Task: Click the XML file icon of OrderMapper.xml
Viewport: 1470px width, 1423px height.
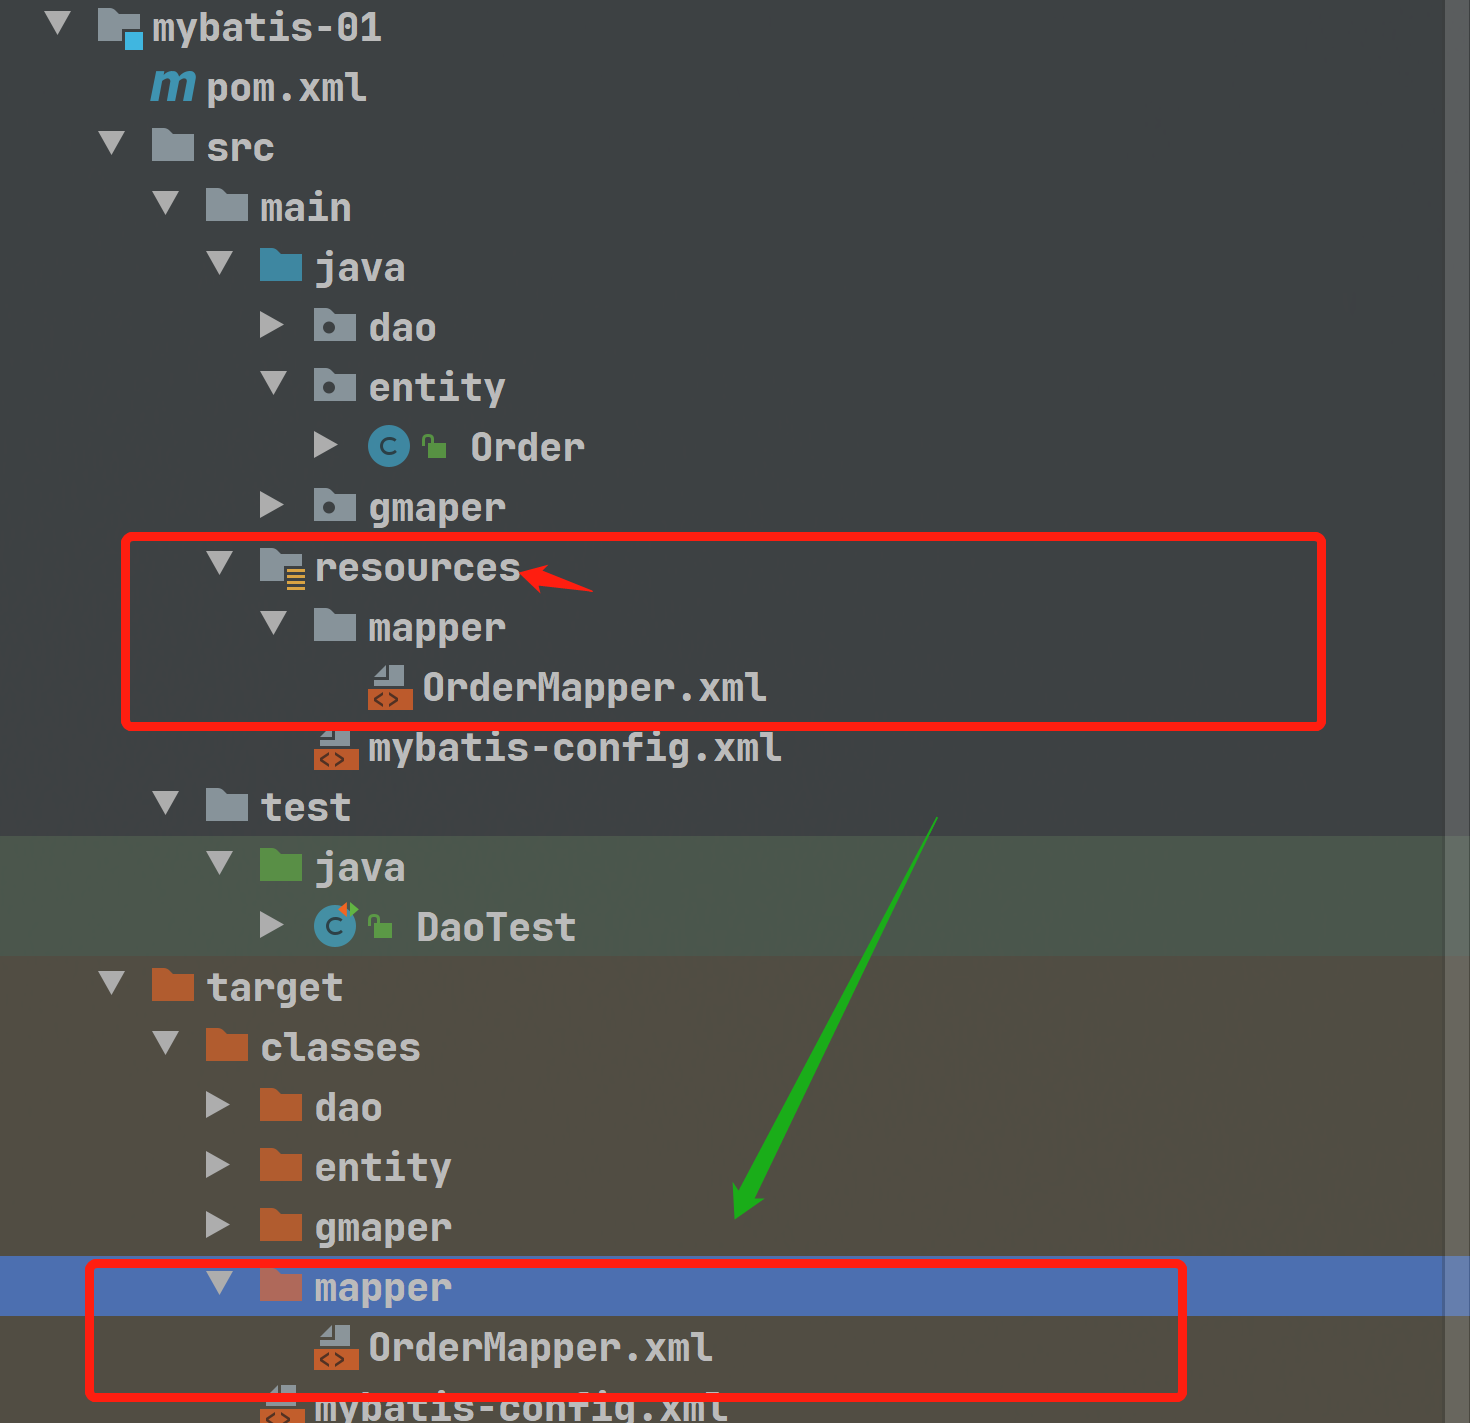Action: pos(390,687)
